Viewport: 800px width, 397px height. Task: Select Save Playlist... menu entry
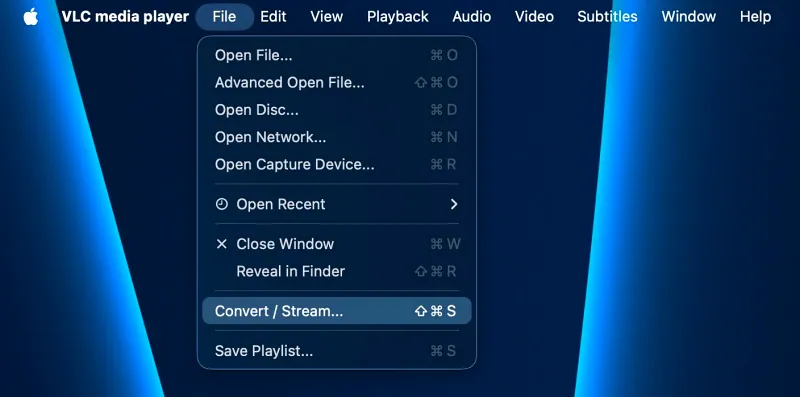pos(337,351)
